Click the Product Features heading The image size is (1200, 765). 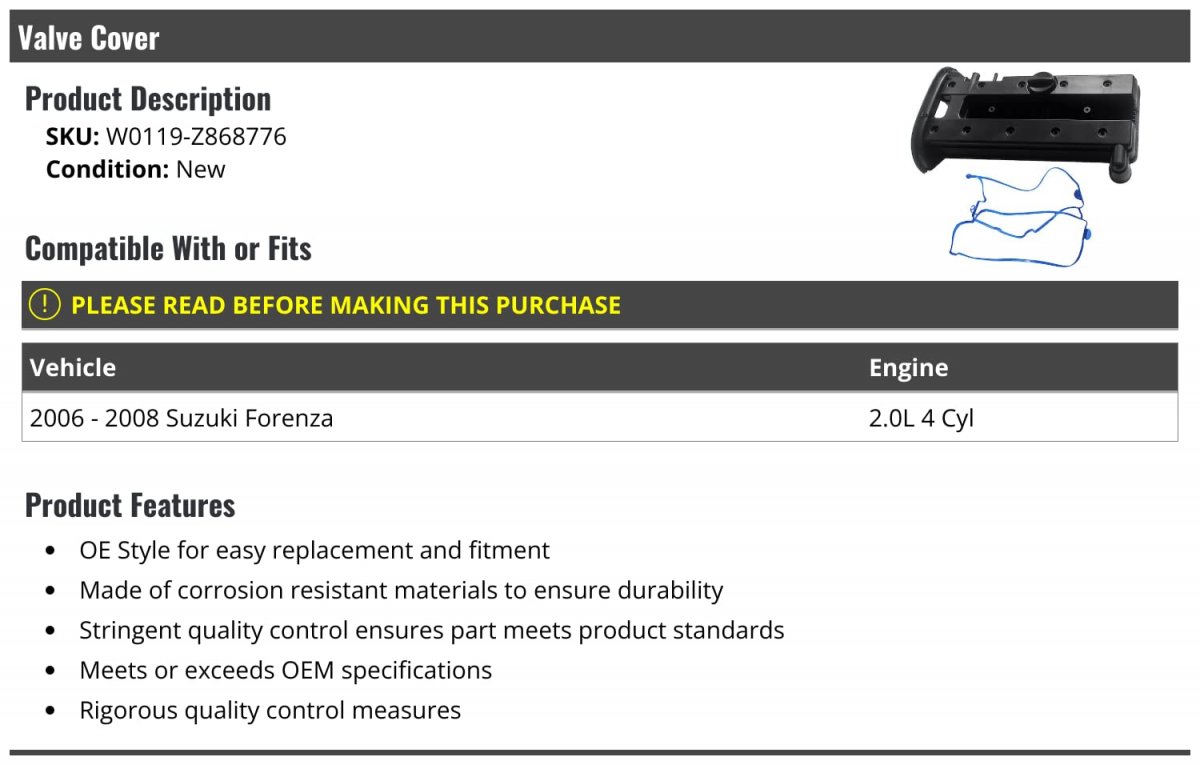130,505
